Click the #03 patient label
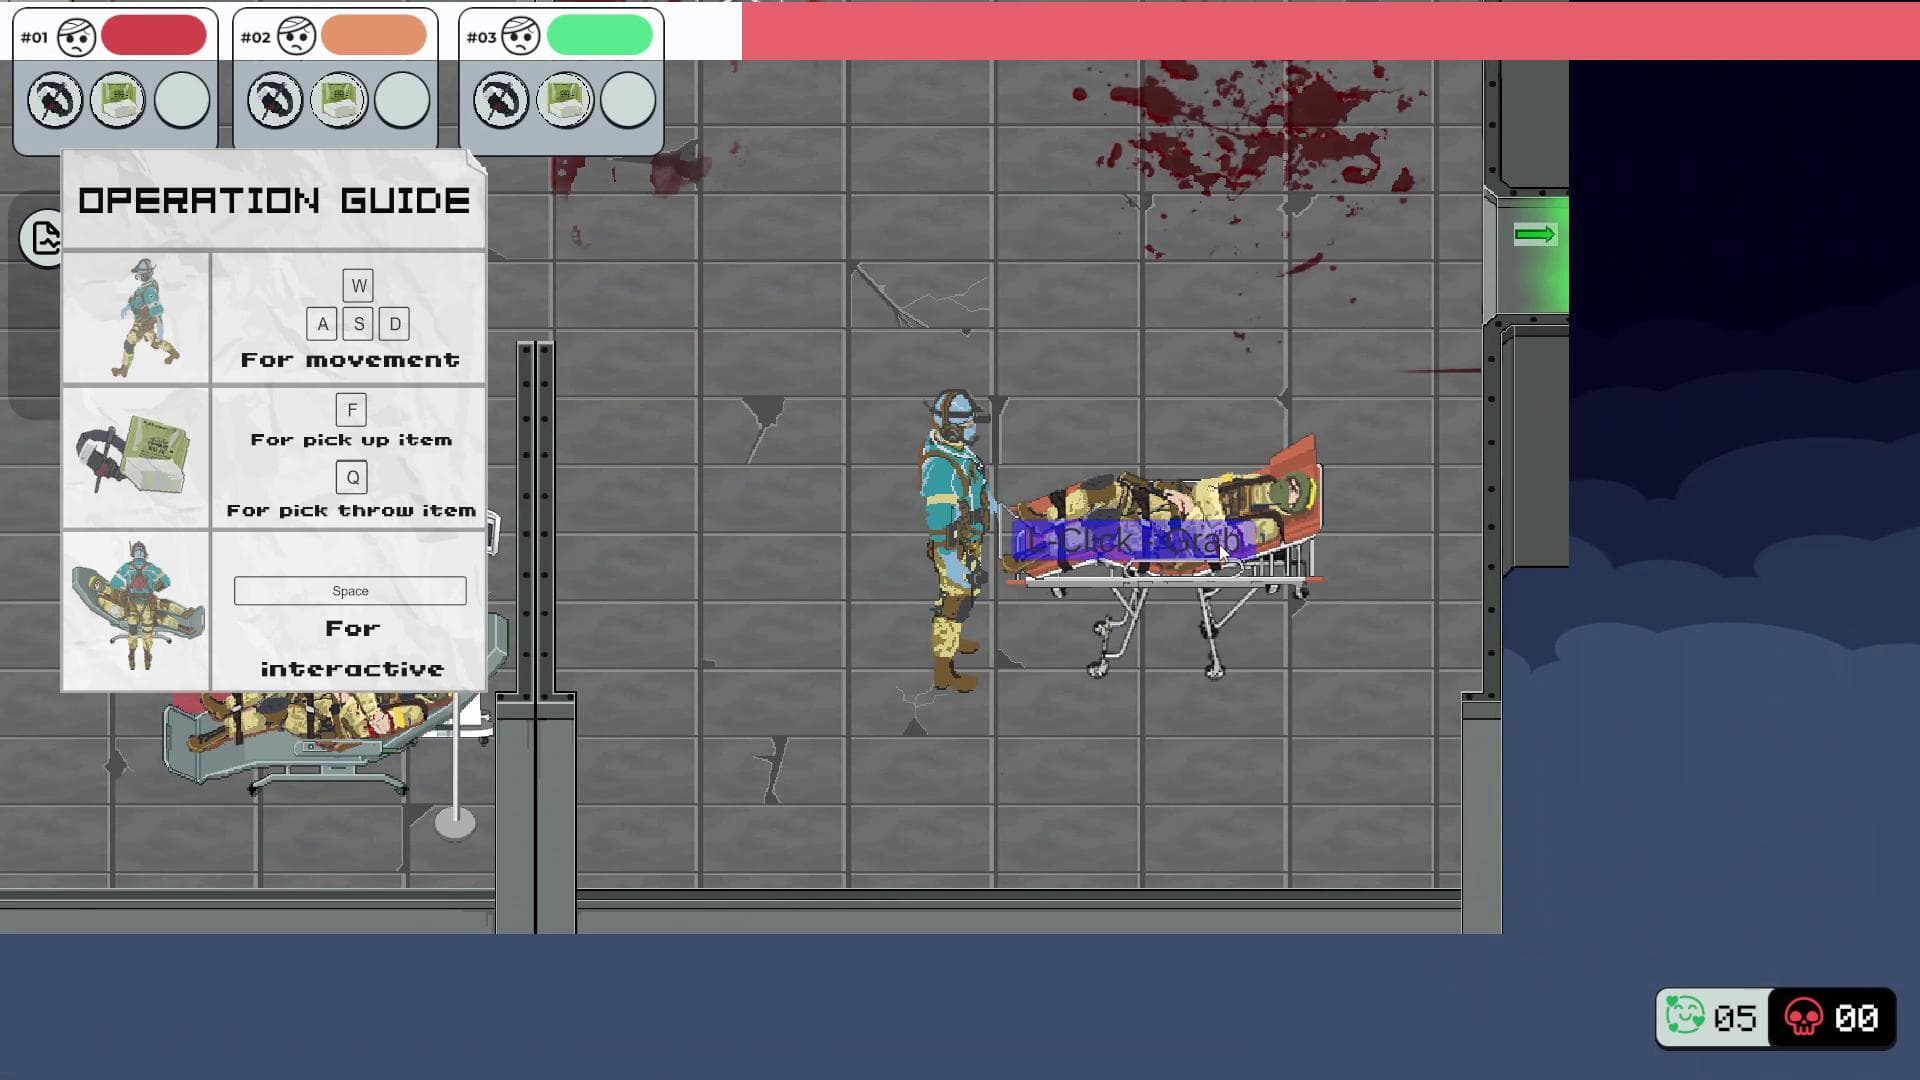The image size is (1920, 1080). (x=481, y=37)
